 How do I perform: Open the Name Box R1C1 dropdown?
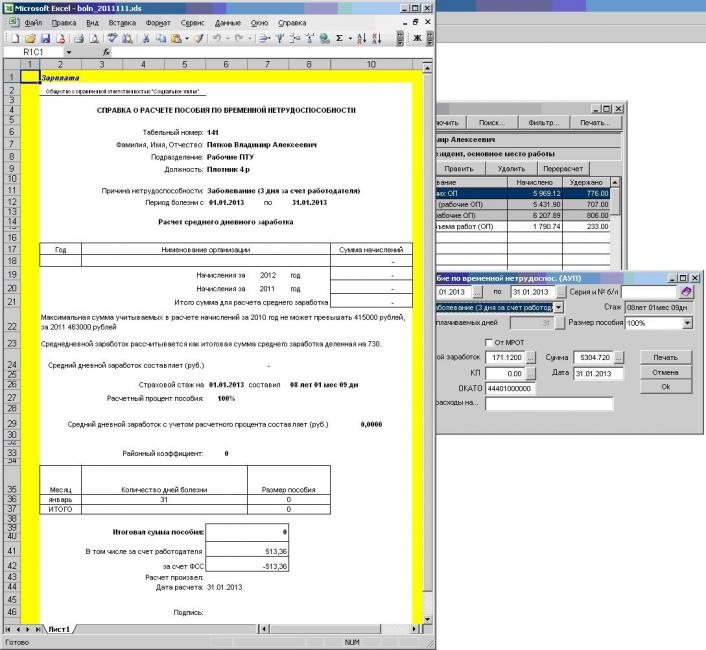[x=68, y=51]
